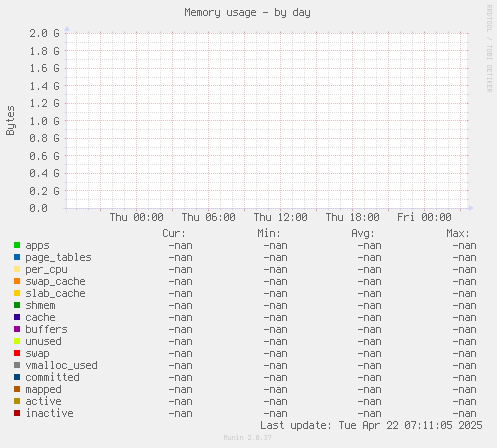Viewport: 497px width, 448px height.
Task: Click the 'Memory usage - by day' title
Action: coord(247,13)
